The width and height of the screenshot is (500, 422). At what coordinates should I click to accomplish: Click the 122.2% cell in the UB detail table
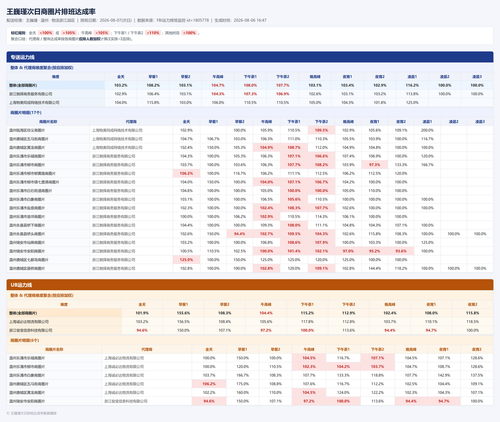[378, 393]
